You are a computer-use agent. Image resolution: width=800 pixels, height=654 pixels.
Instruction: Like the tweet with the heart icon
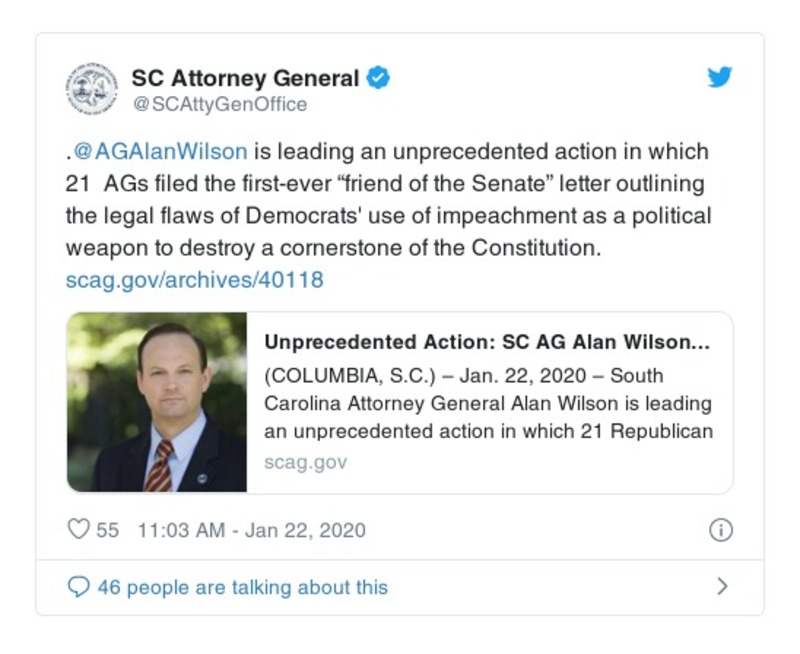(78, 530)
